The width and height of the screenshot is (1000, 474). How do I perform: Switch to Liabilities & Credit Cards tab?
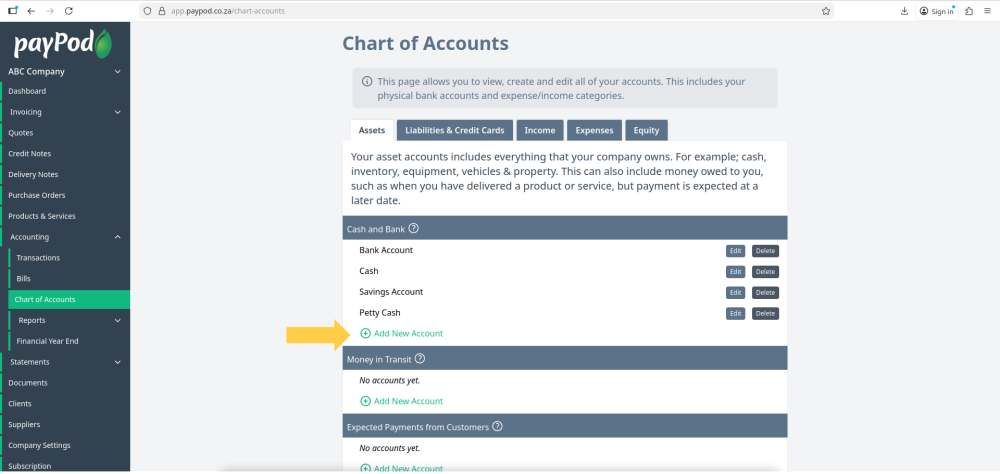click(x=455, y=130)
